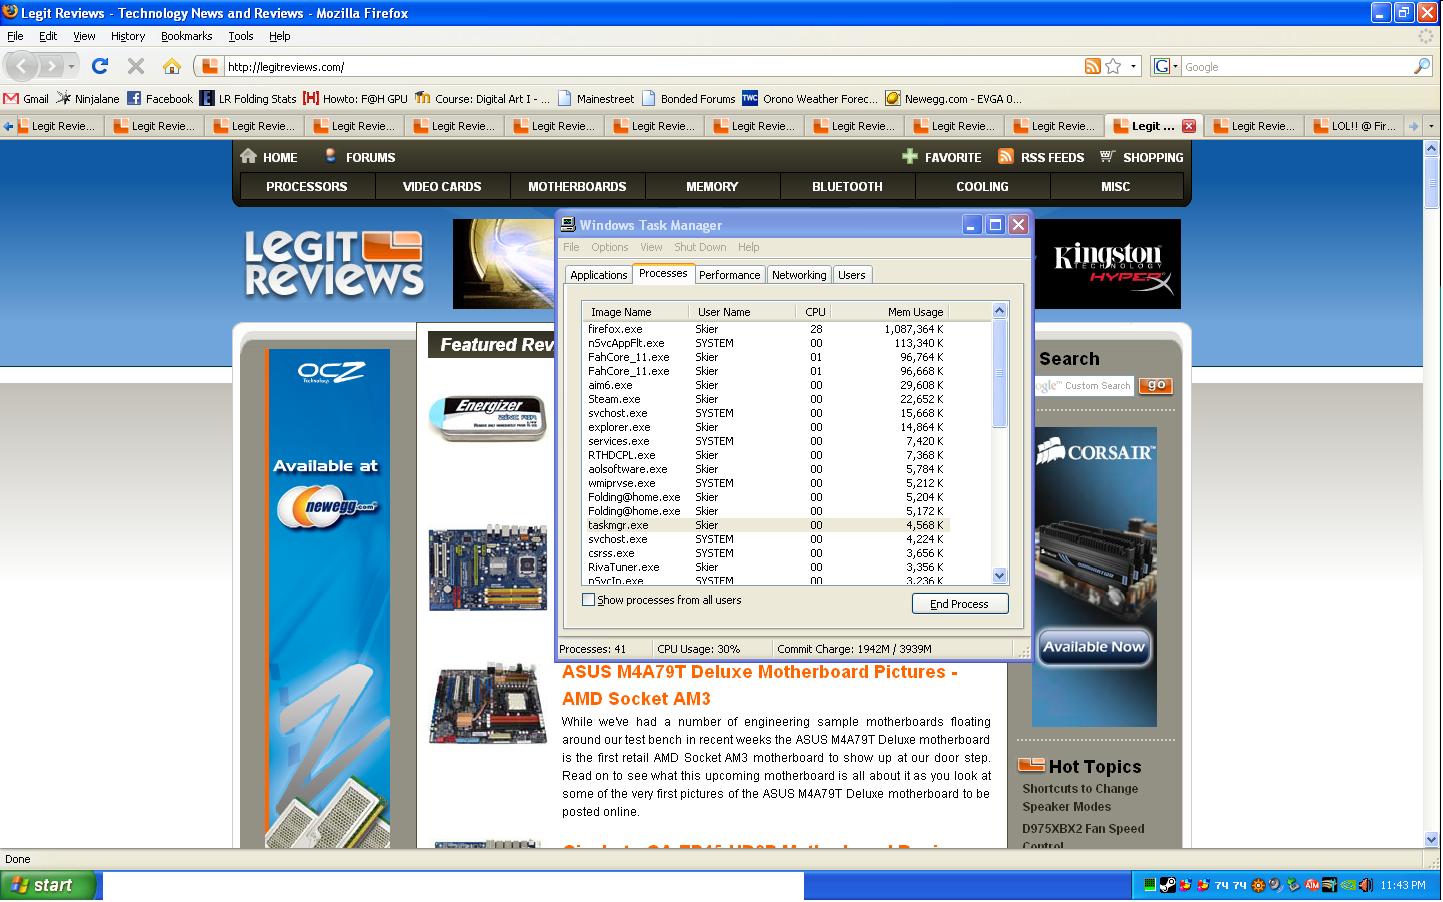Click the Firefox reload page icon
The width and height of the screenshot is (1443, 902).
(x=99, y=66)
